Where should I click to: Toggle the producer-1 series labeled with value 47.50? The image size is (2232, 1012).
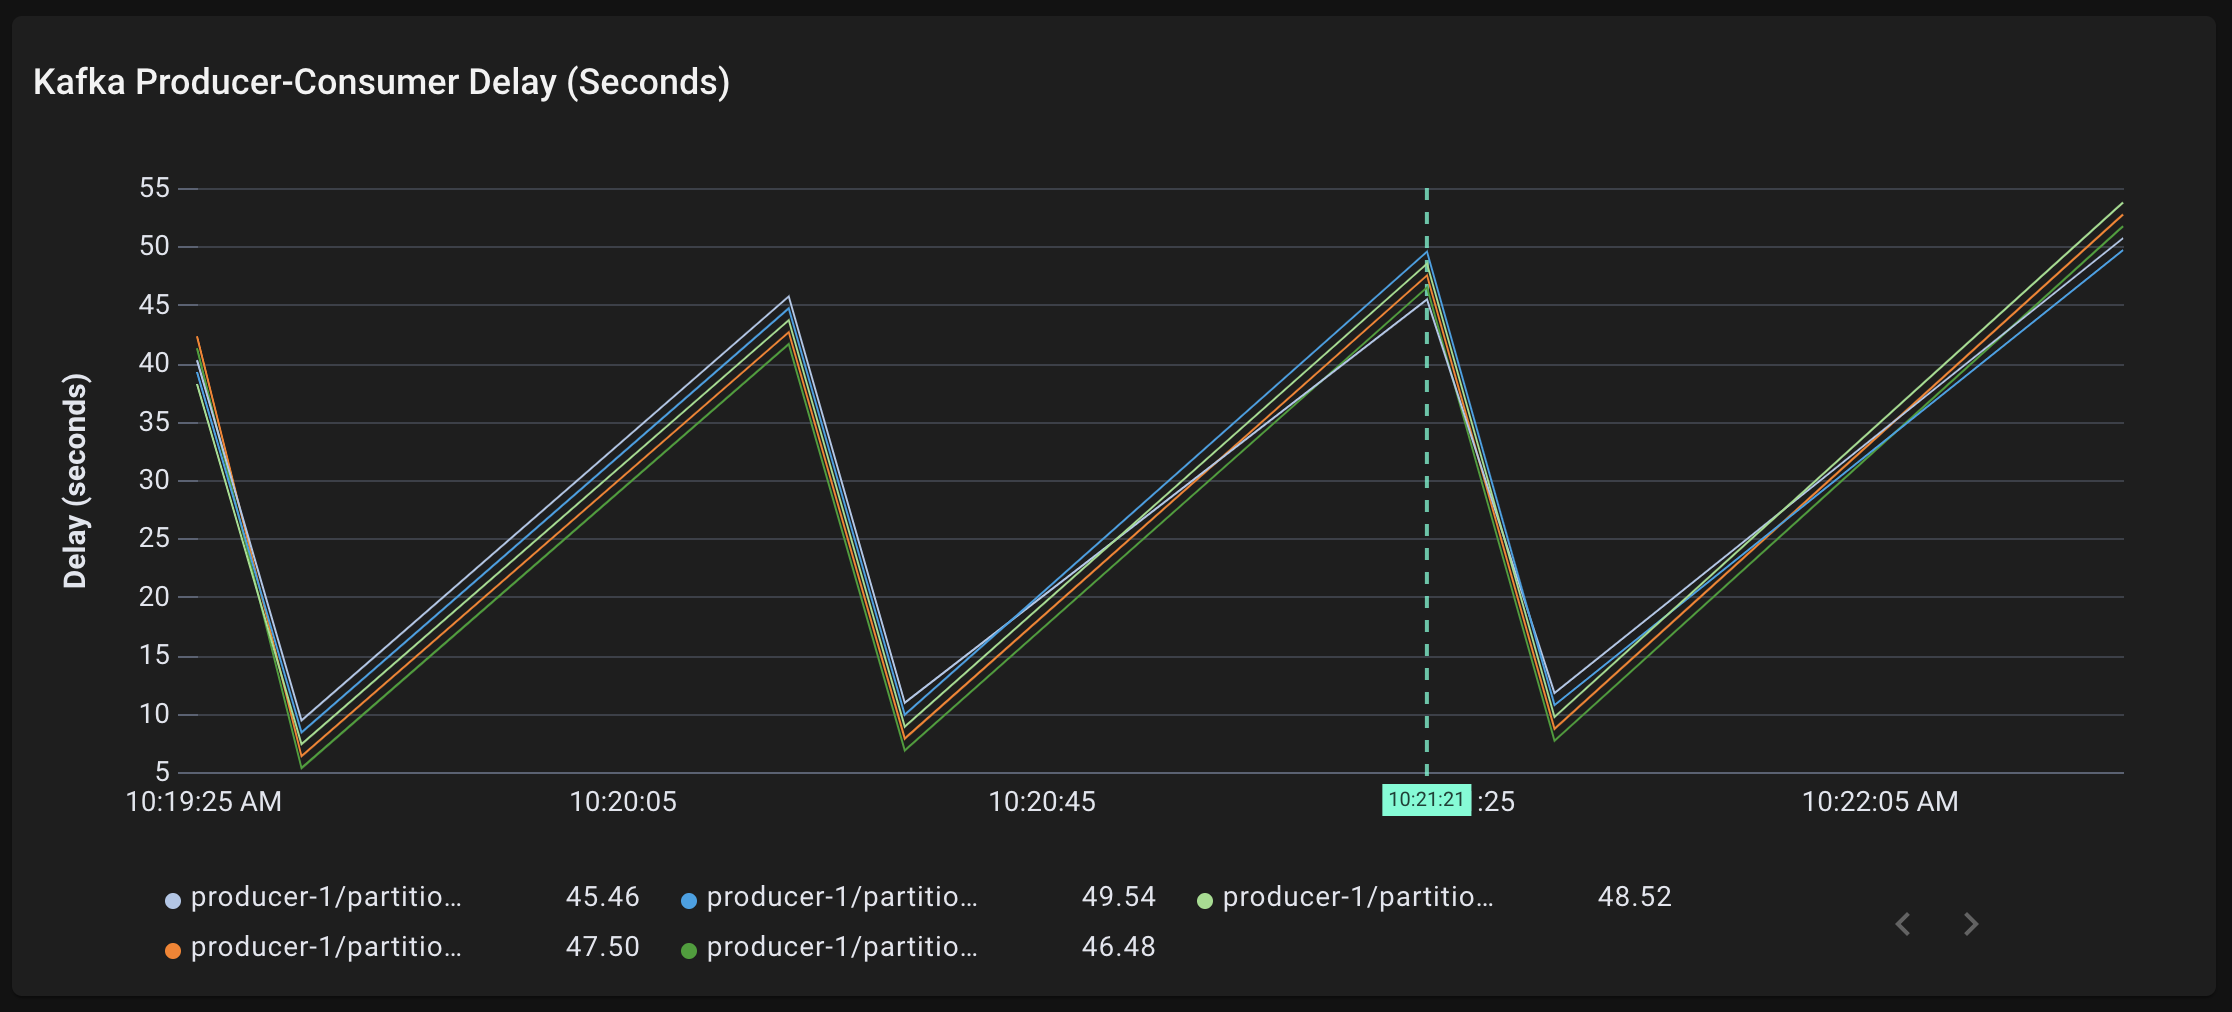[x=326, y=947]
